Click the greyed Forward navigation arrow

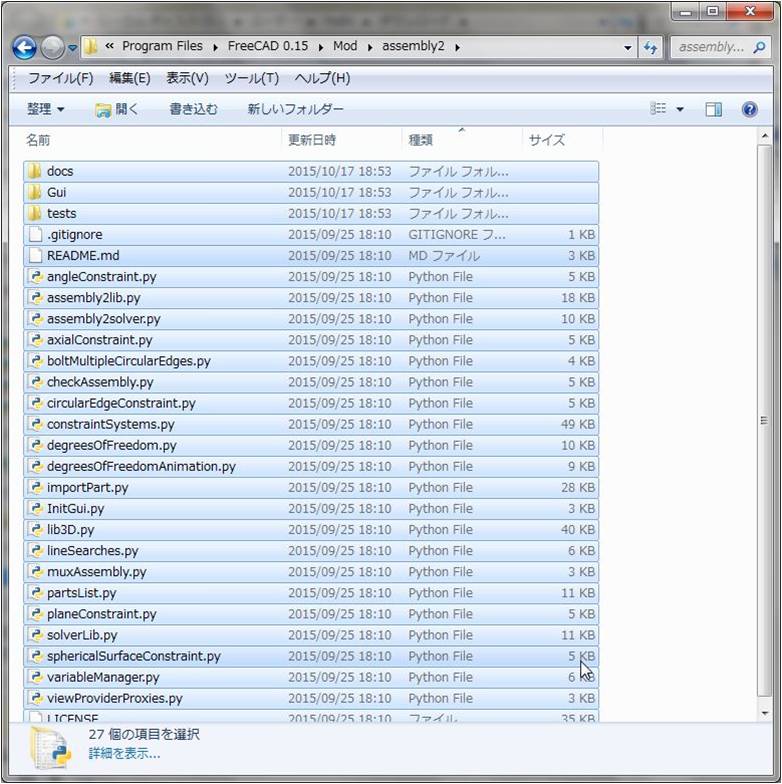[x=52, y=48]
